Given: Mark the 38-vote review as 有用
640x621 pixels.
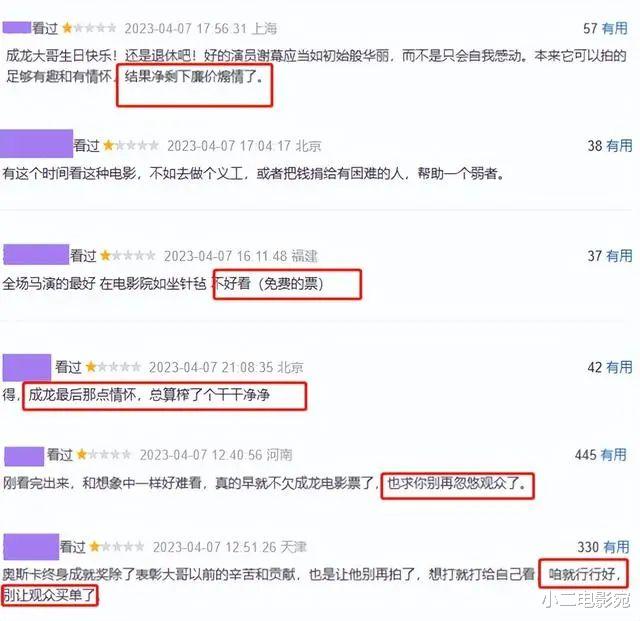Looking at the screenshot, I should pos(619,145).
